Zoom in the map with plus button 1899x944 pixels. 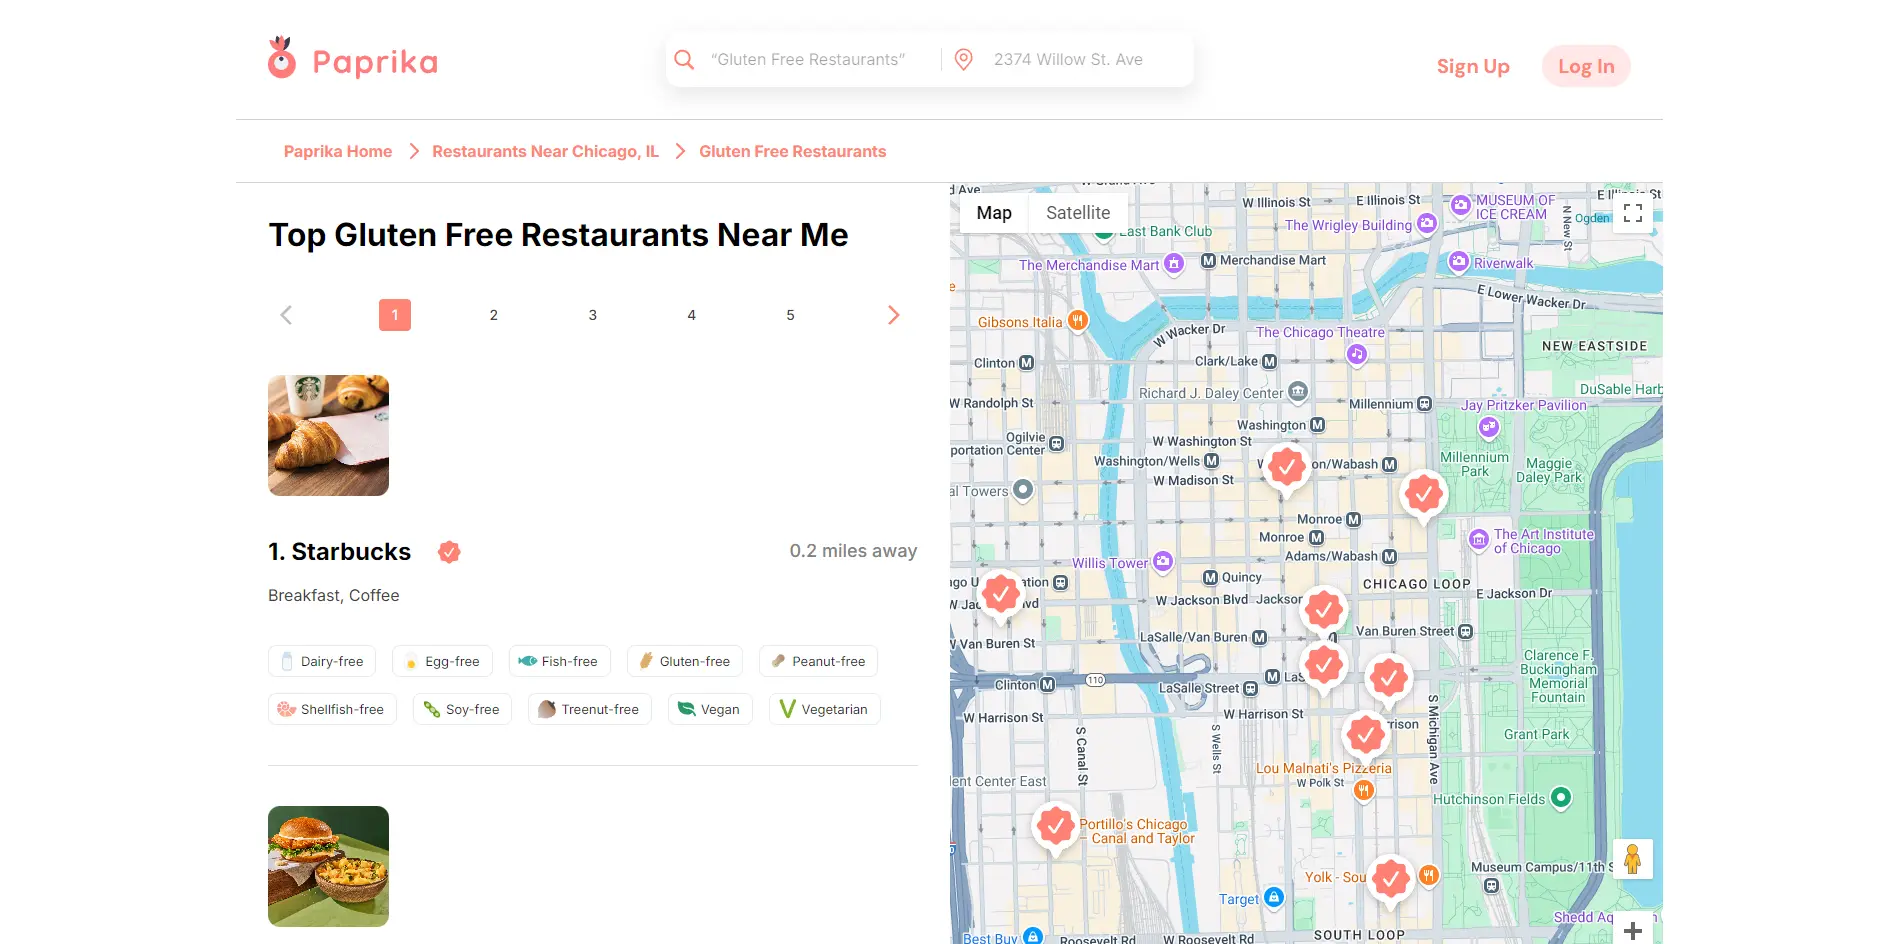(x=1633, y=931)
